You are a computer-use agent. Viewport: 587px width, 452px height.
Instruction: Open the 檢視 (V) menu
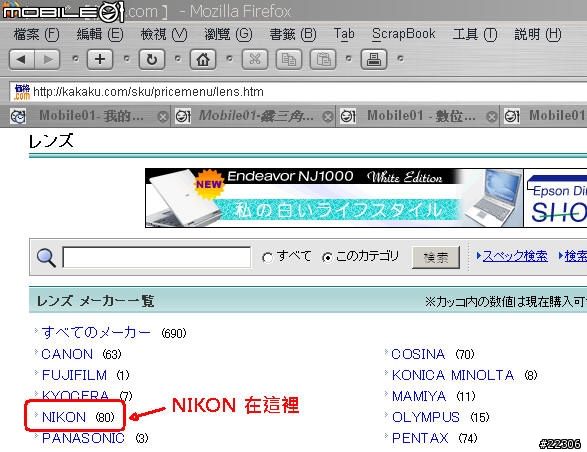click(x=164, y=34)
